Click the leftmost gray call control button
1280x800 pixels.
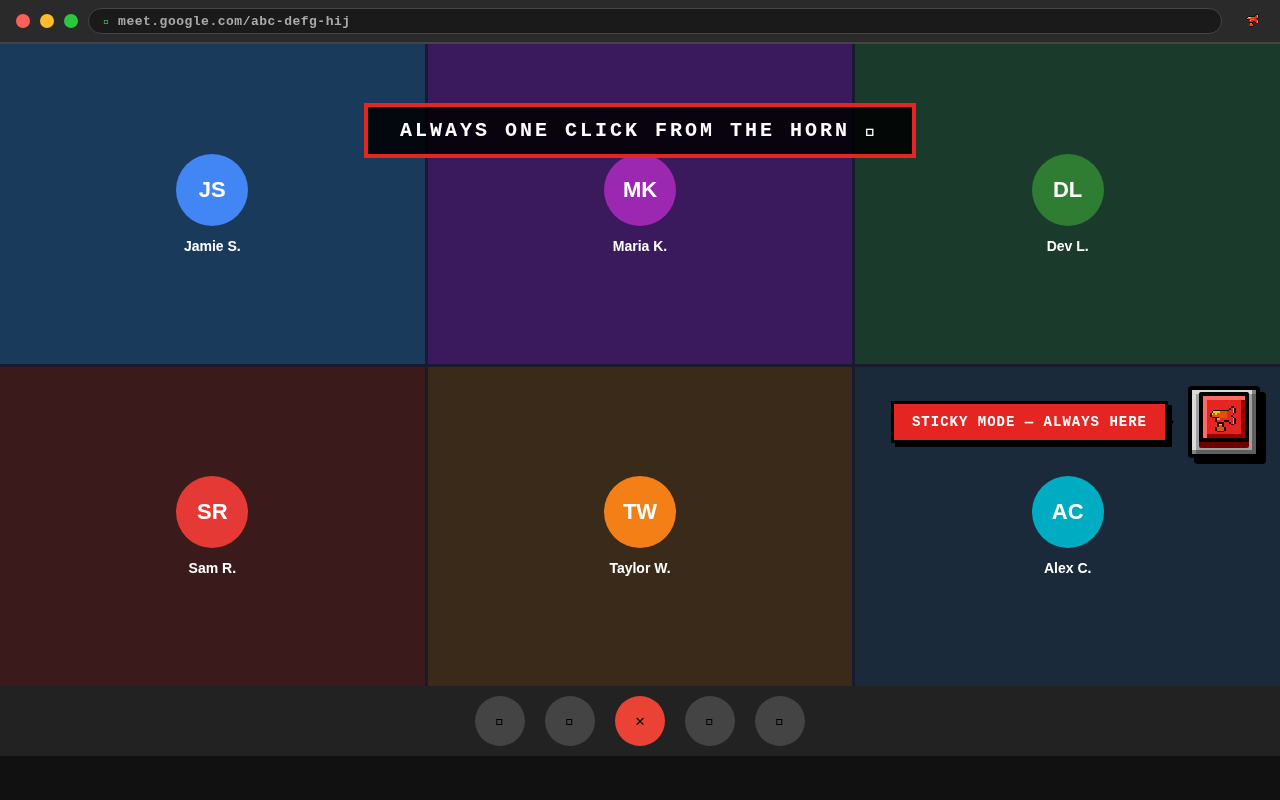point(500,721)
